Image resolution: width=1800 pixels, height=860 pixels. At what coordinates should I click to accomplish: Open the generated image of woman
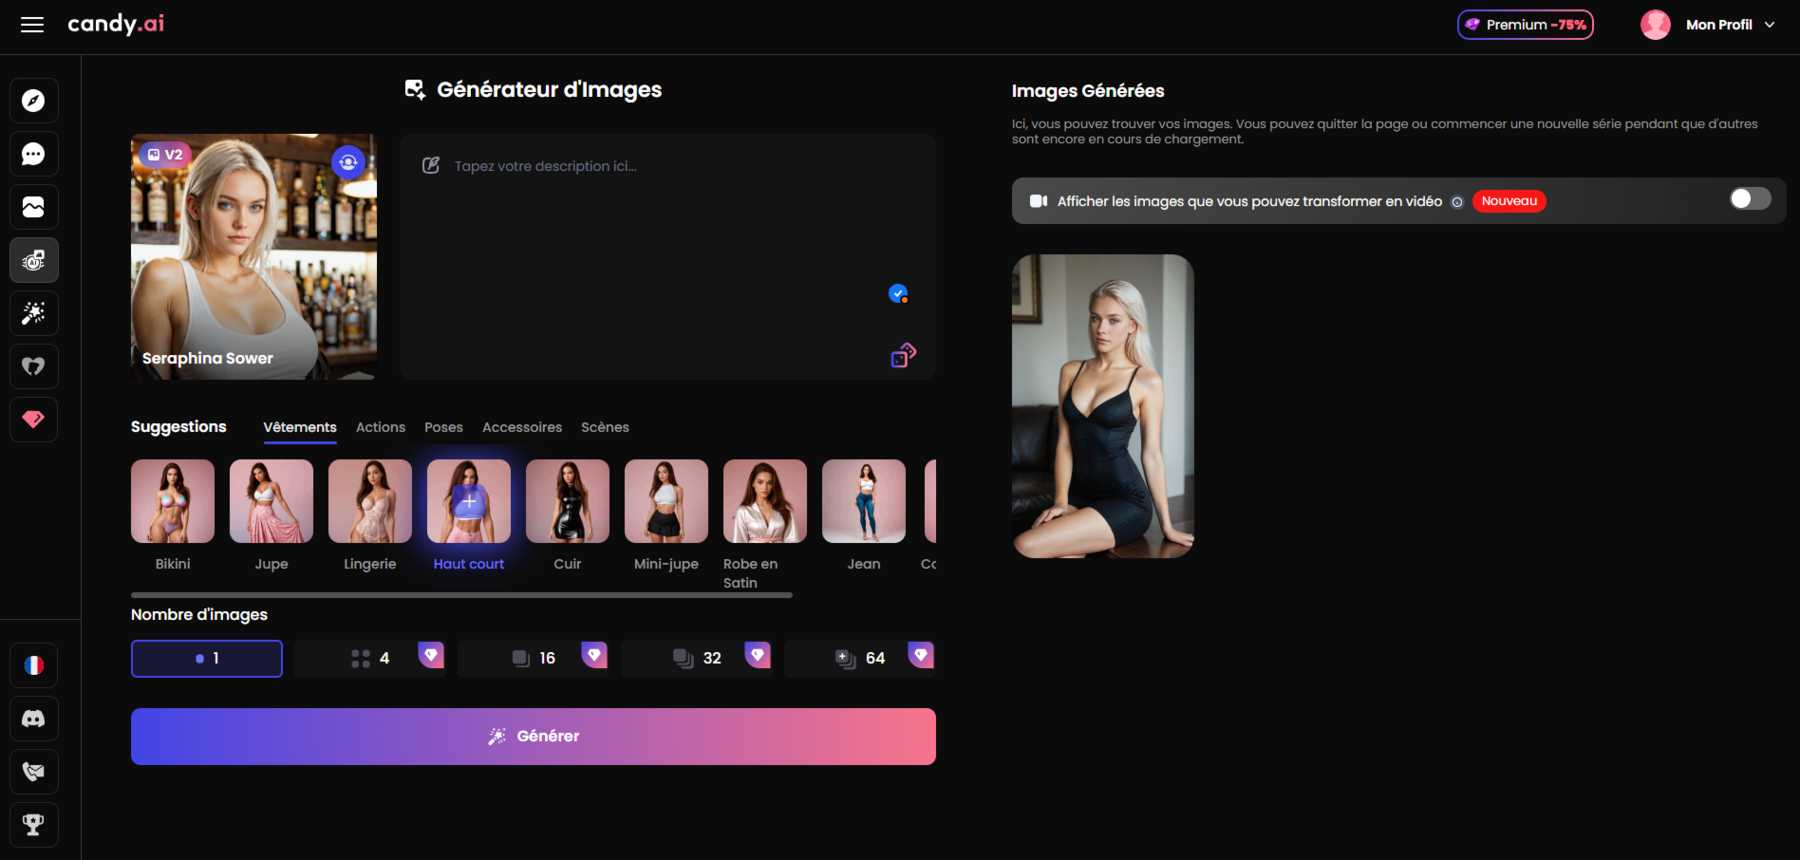tap(1103, 406)
